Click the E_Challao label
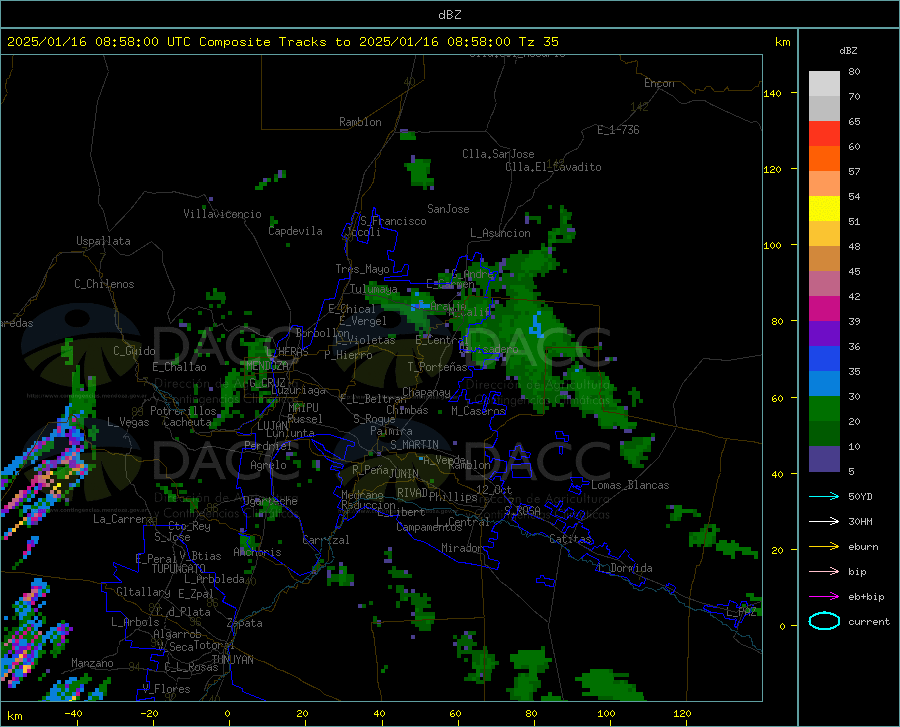This screenshot has width=900, height=727. click(x=179, y=367)
